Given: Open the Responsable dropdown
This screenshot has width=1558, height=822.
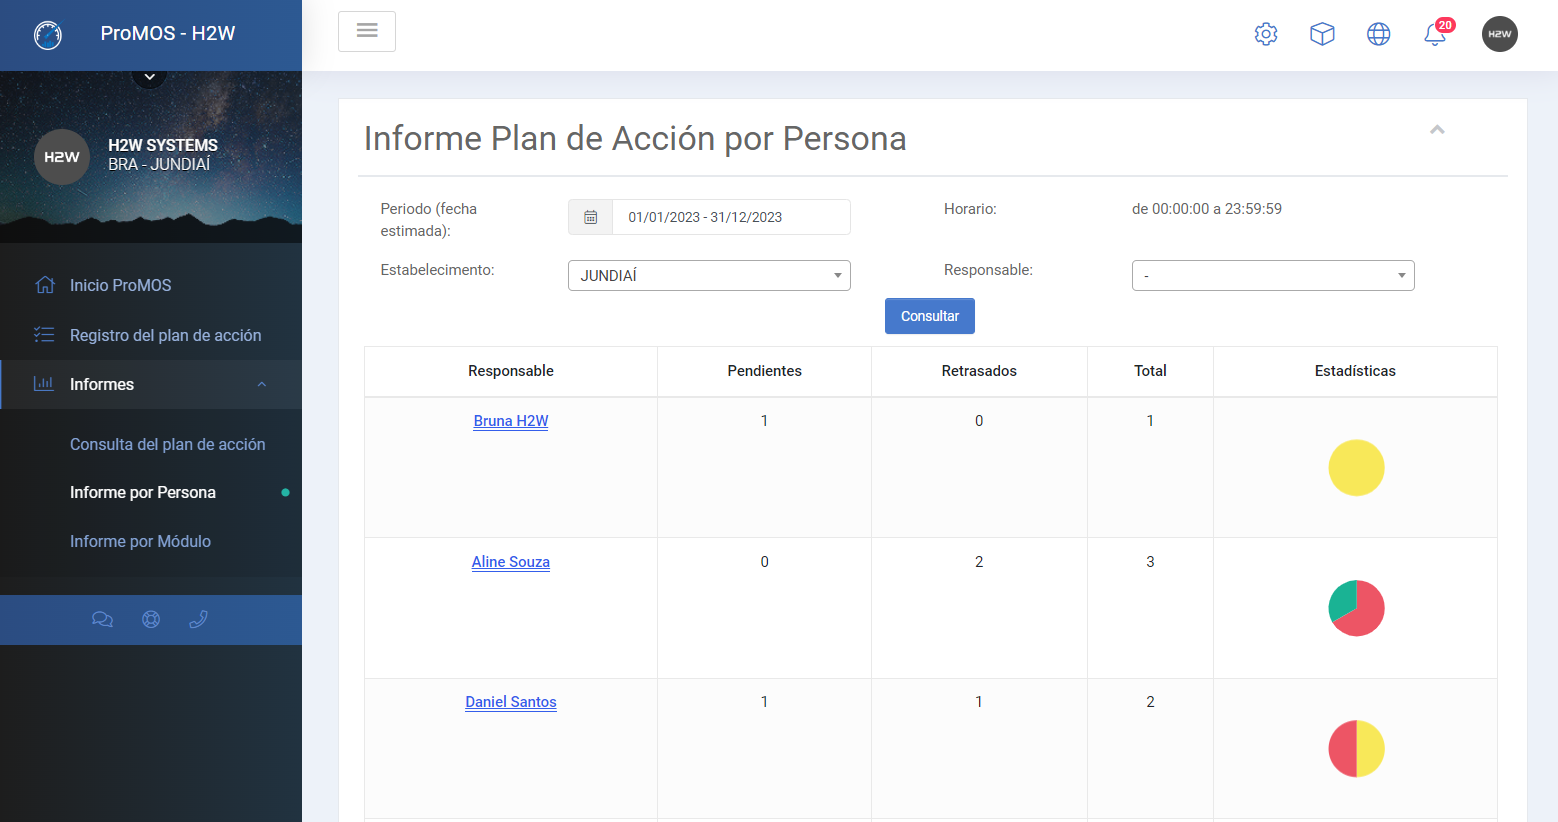Looking at the screenshot, I should pyautogui.click(x=1272, y=276).
